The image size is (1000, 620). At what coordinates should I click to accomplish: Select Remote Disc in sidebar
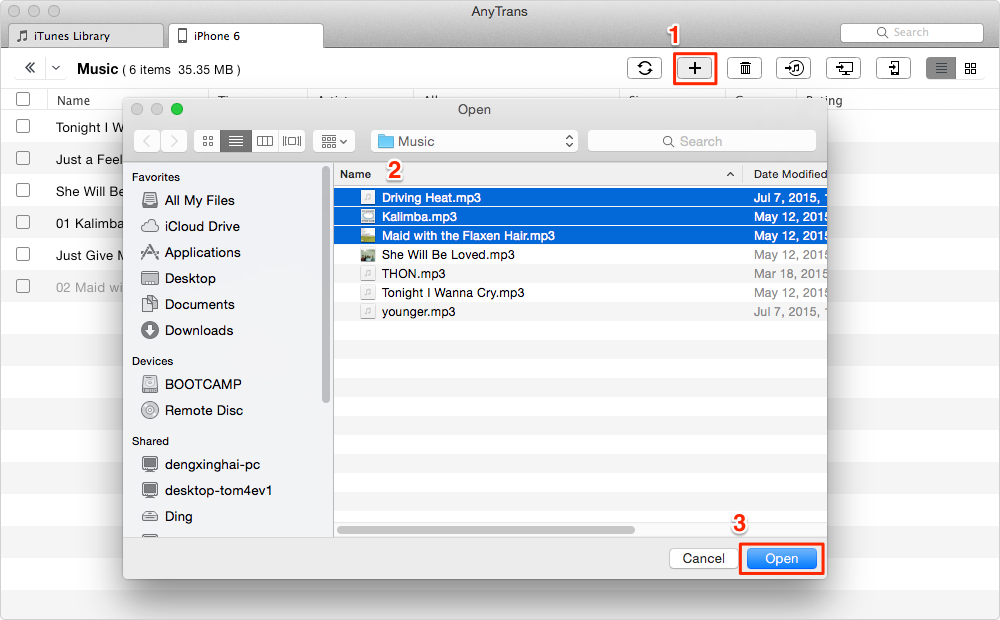pyautogui.click(x=192, y=410)
